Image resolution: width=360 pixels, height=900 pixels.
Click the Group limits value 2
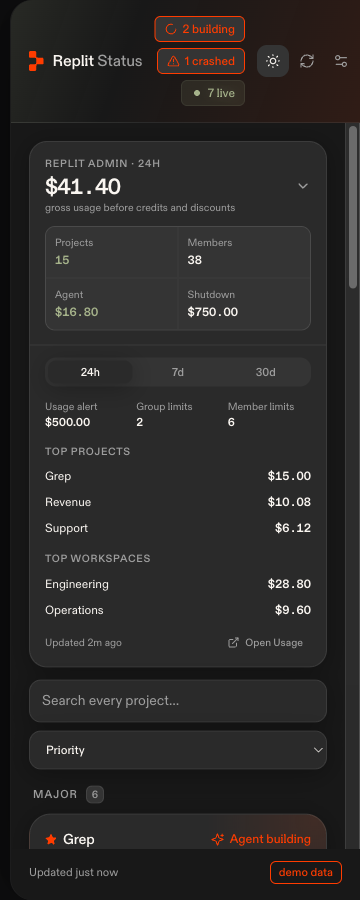140,422
